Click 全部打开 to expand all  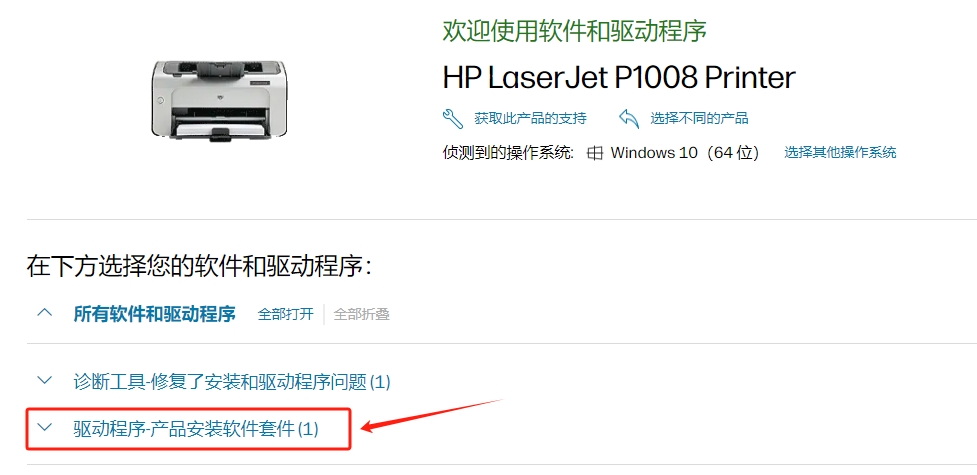click(x=285, y=314)
